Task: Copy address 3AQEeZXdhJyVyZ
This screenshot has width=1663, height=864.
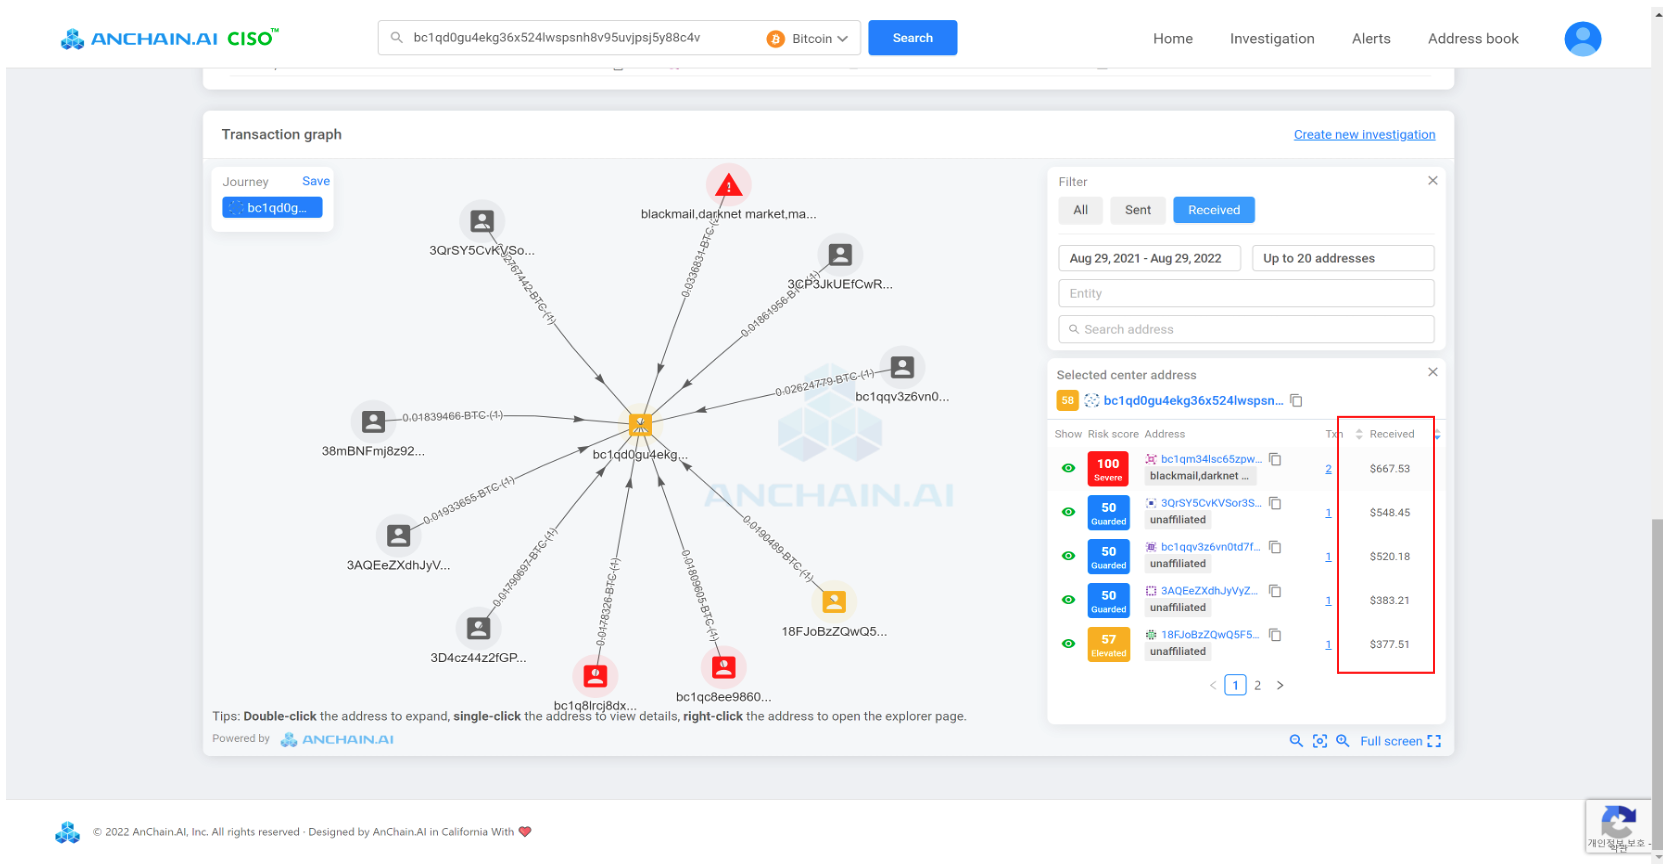Action: tap(1275, 591)
